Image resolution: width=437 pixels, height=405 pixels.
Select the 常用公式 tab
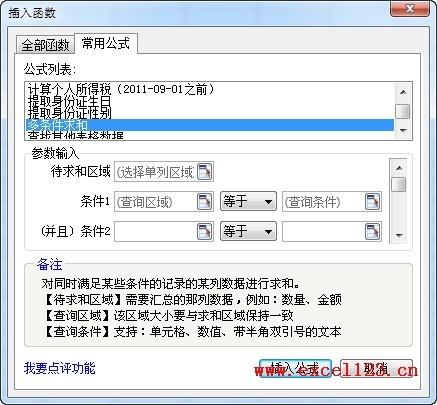click(x=106, y=43)
